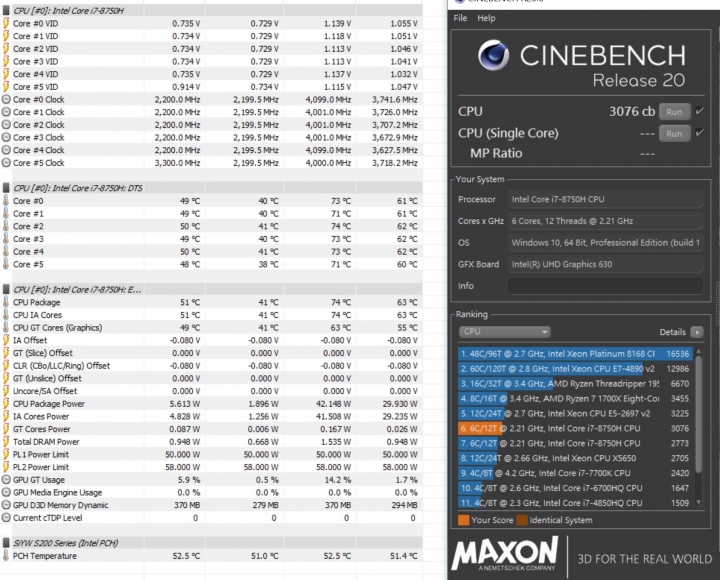Click the bolt icon for PL1 Power Limit
Image resolution: width=720 pixels, height=580 pixels.
pos(6,454)
